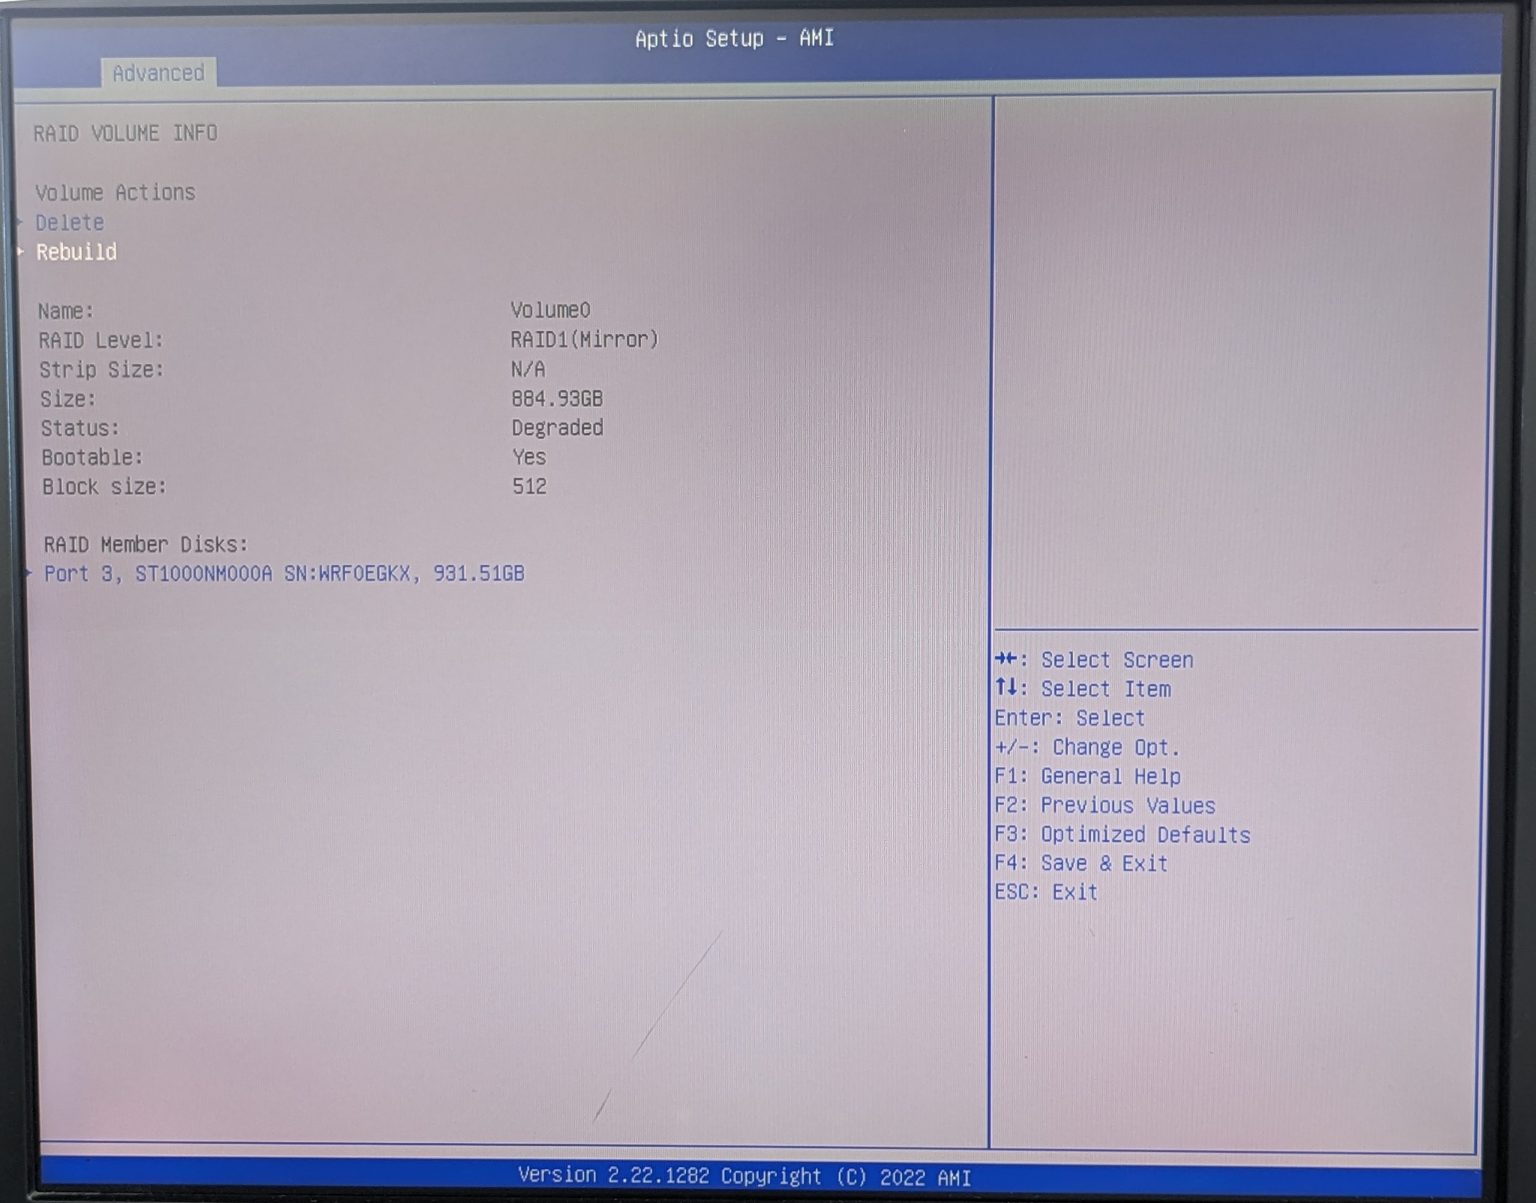
Task: Click the Select Item up/down arrows icon
Action: click(1007, 688)
